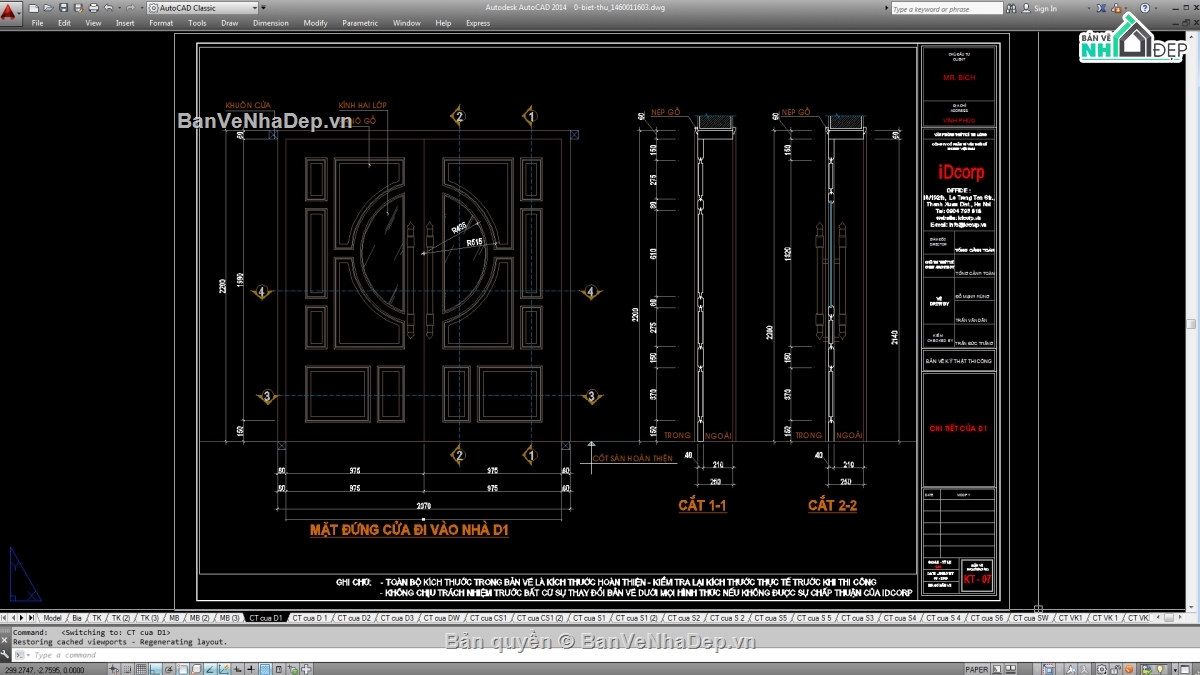Expand the Sign In dropdown arrow
The width and height of the screenshot is (1200, 675).
coord(1089,8)
